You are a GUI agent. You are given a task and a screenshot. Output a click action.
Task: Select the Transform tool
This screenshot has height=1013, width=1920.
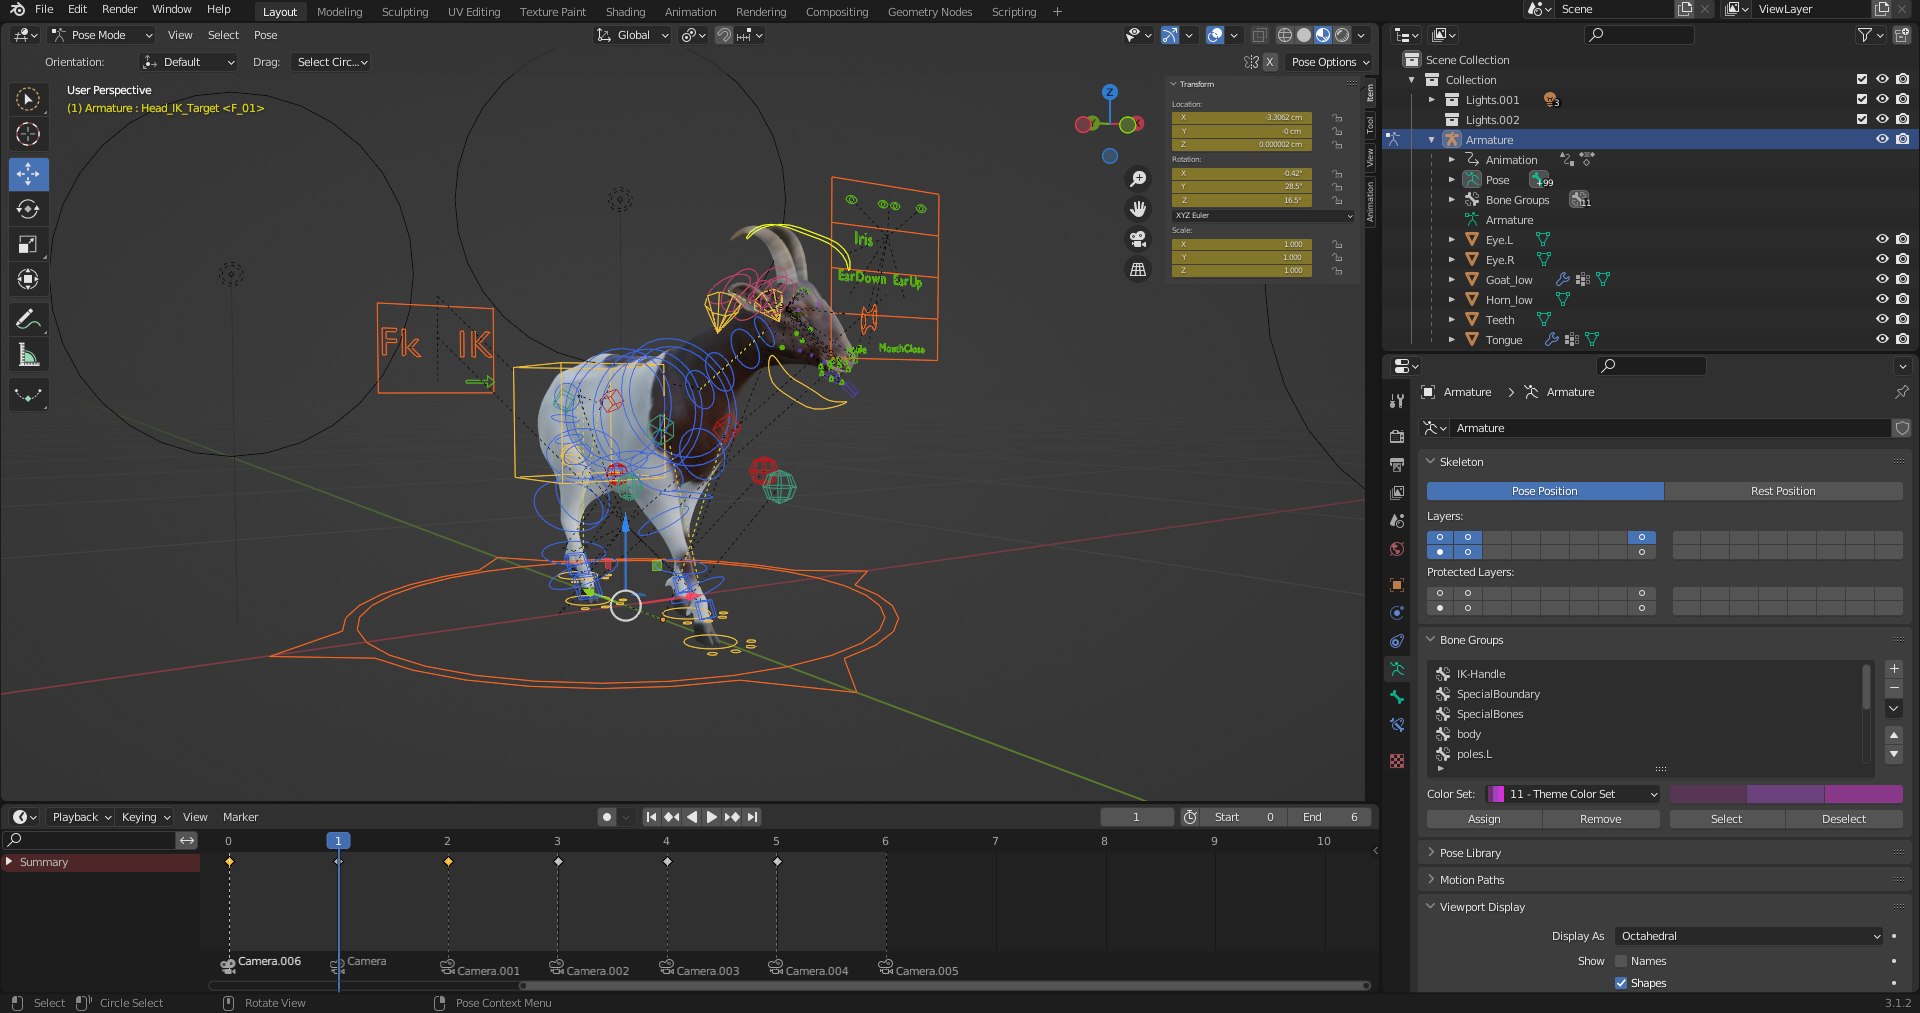pos(28,279)
